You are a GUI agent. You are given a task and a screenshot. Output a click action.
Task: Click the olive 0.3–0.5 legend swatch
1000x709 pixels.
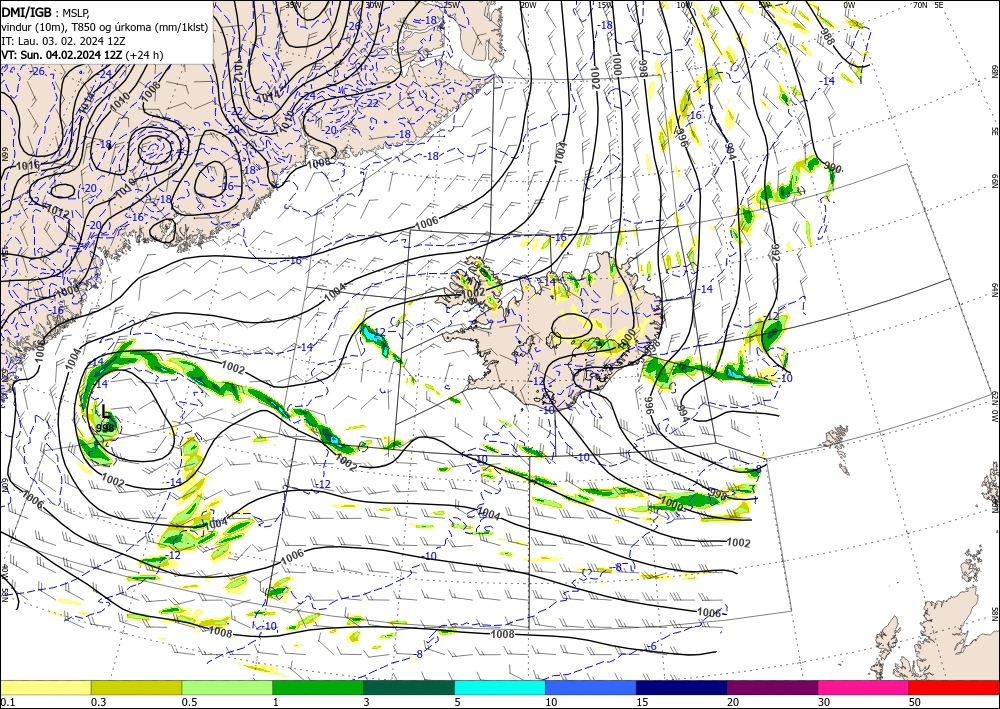[x=136, y=687]
